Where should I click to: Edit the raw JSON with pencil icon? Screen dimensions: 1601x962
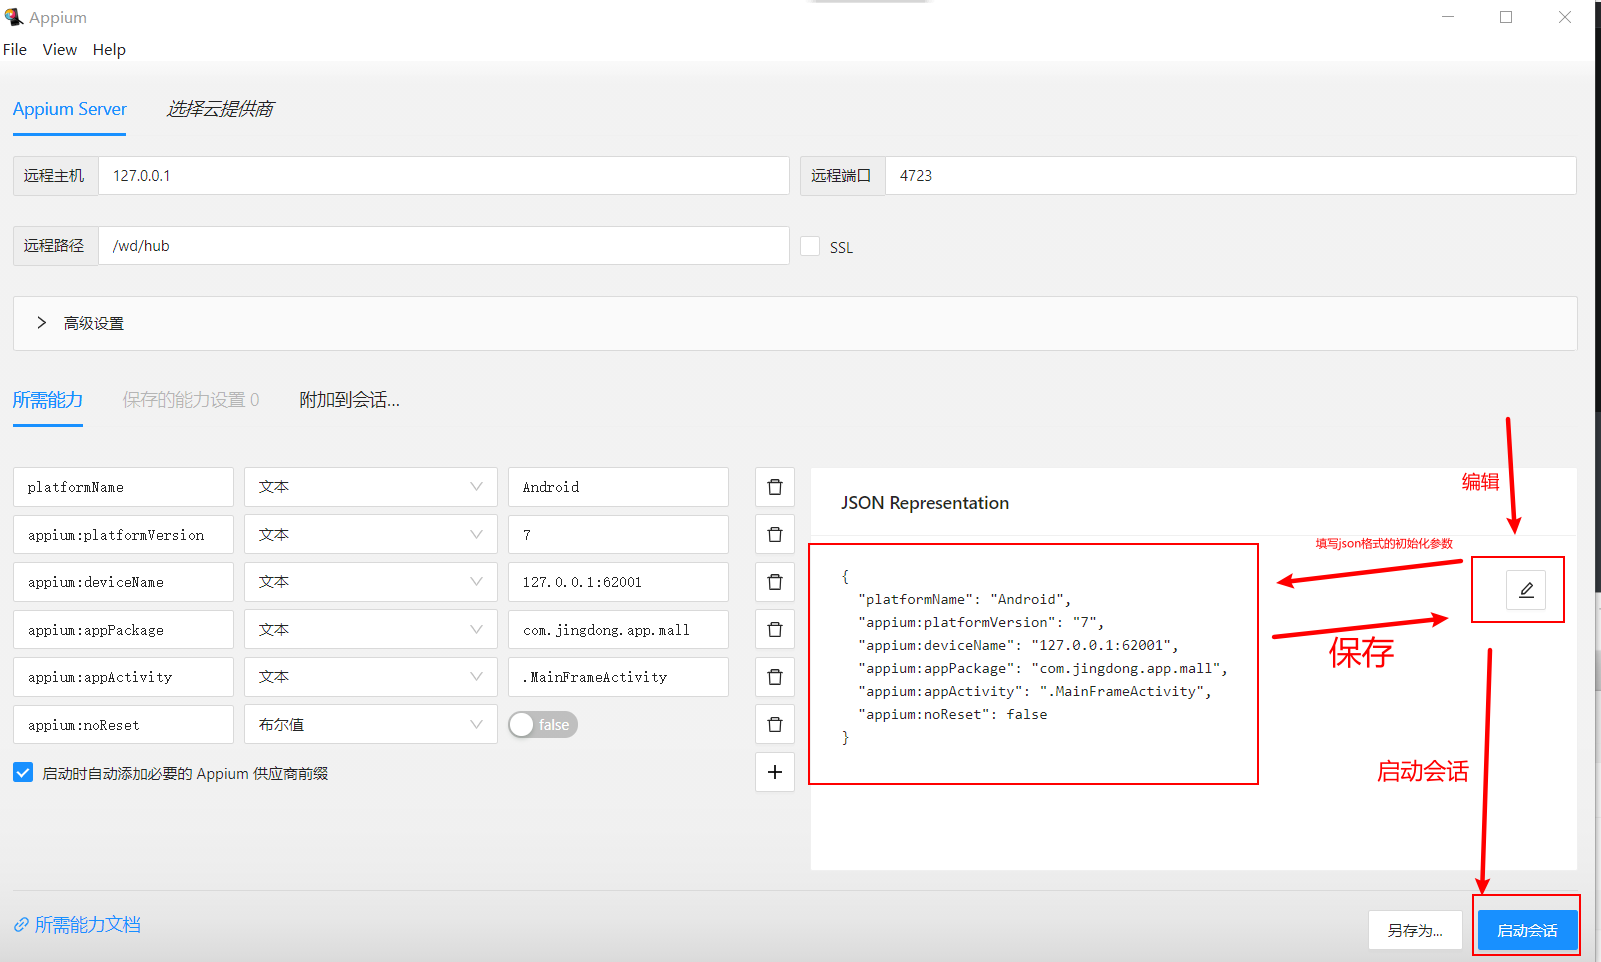click(x=1526, y=590)
